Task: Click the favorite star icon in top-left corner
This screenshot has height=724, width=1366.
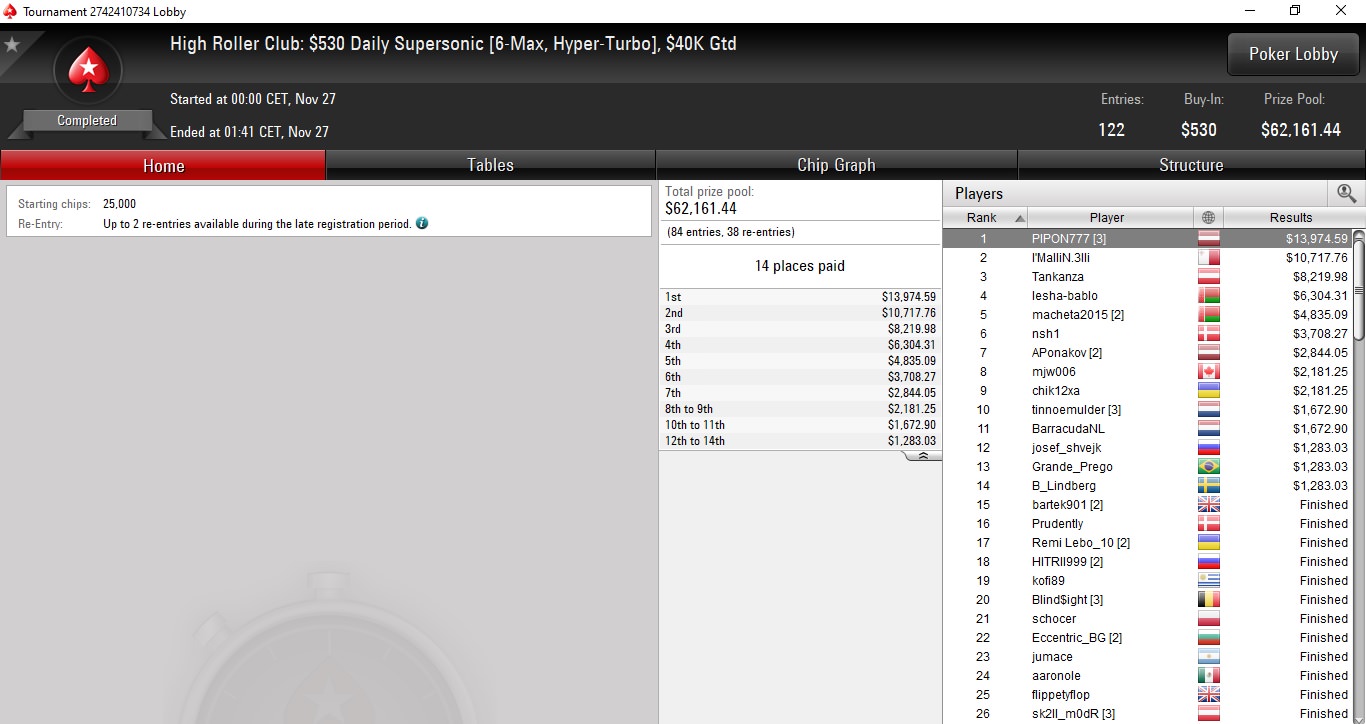Action: [12, 45]
